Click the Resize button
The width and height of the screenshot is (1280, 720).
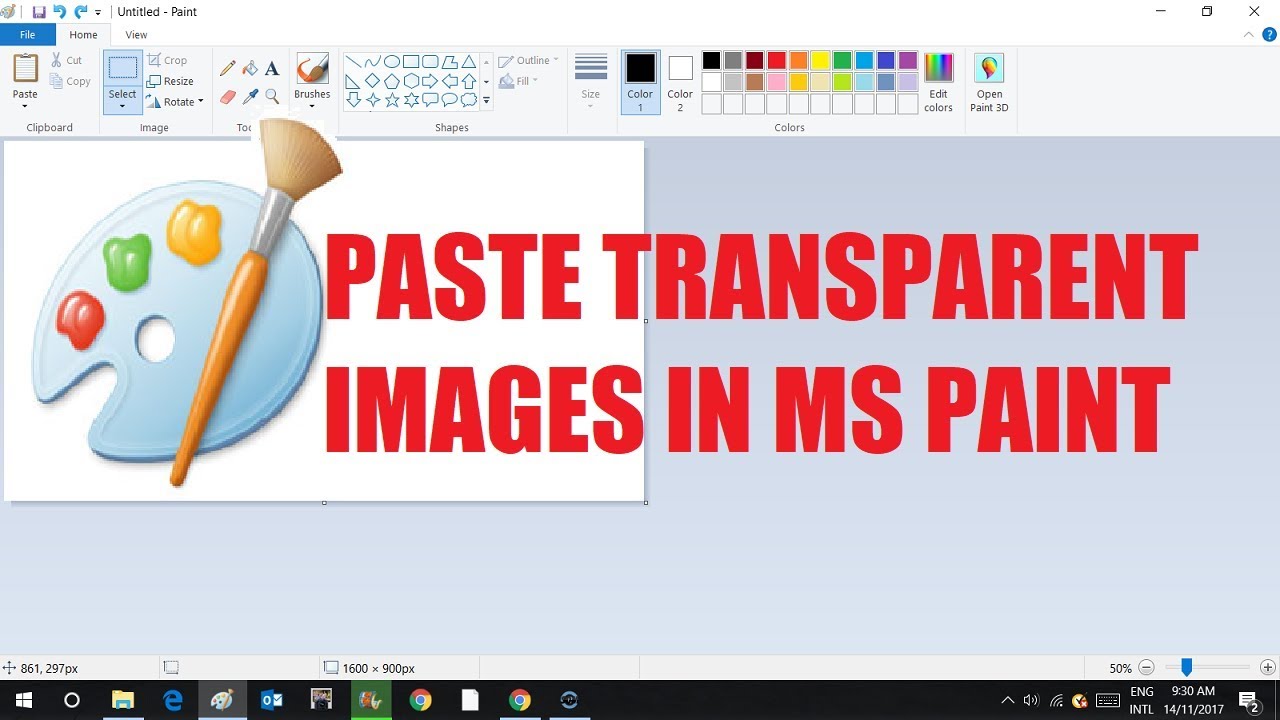pyautogui.click(x=171, y=81)
